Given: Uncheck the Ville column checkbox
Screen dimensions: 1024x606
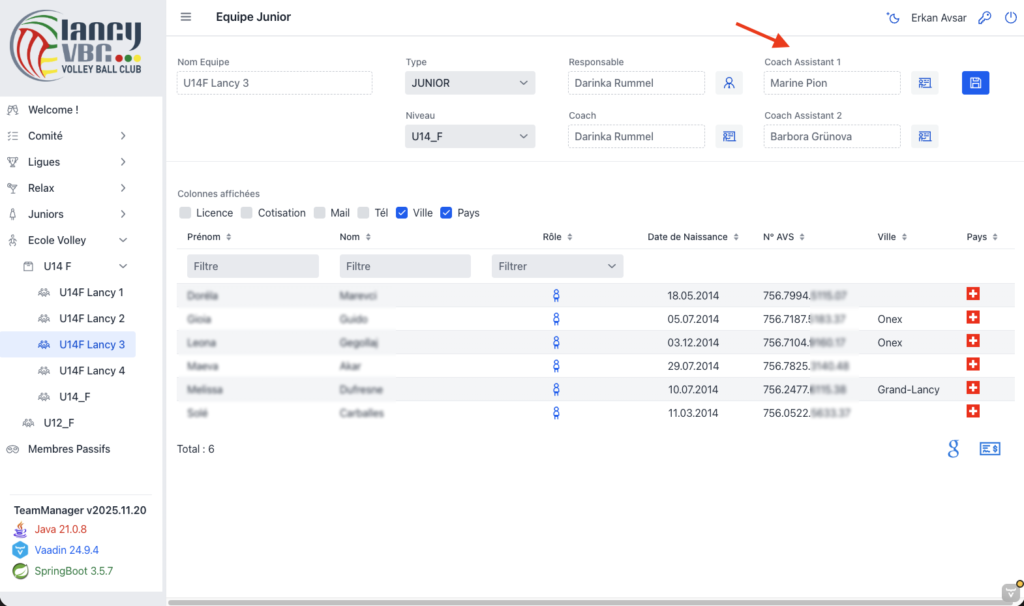Looking at the screenshot, I should tap(402, 213).
